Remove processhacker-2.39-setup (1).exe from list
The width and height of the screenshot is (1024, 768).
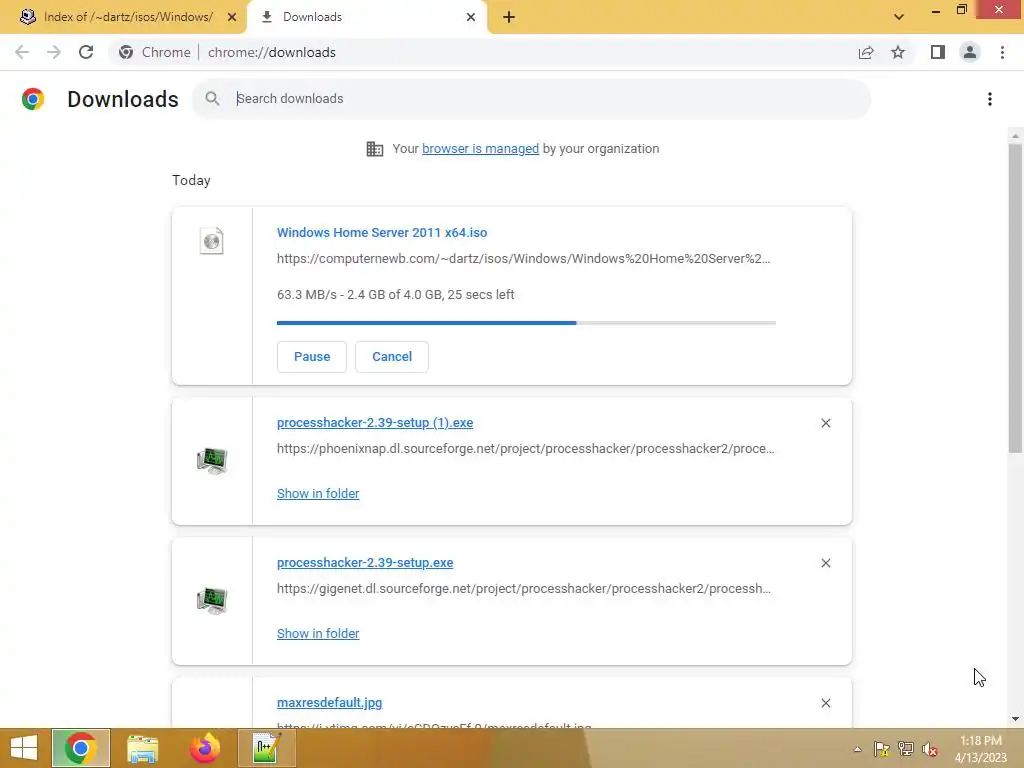(825, 423)
